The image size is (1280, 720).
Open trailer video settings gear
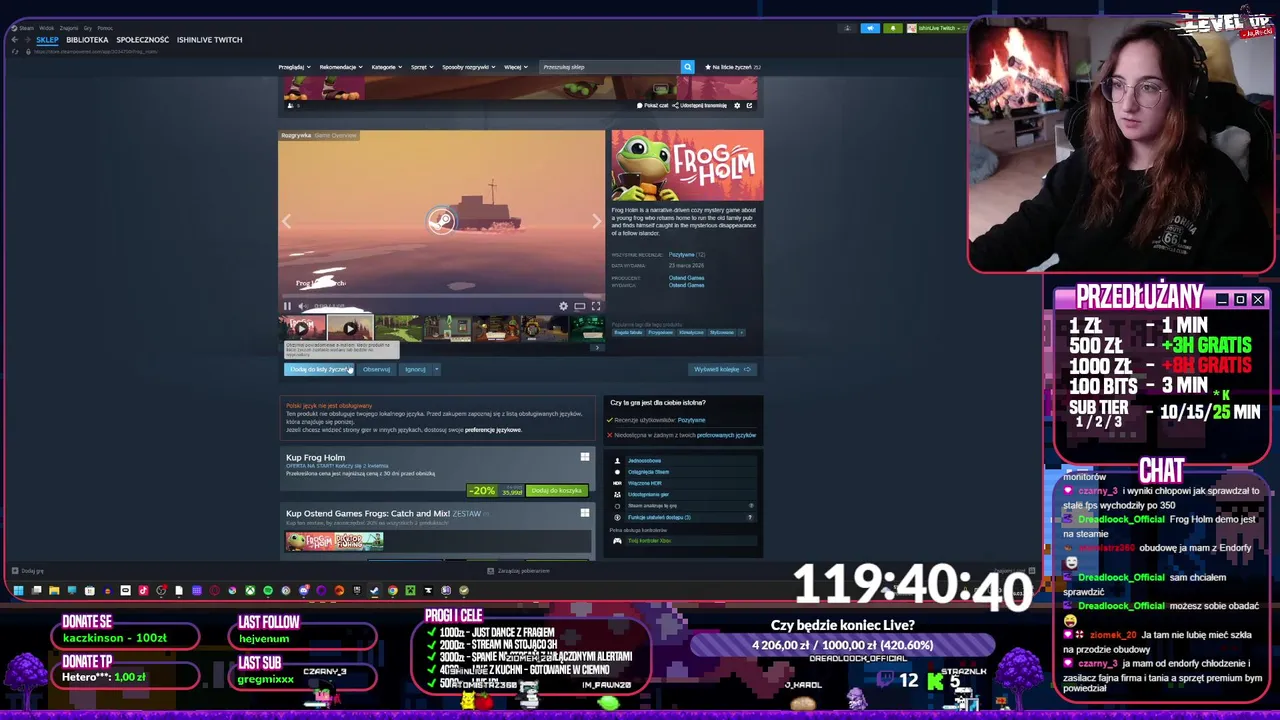[x=563, y=306]
